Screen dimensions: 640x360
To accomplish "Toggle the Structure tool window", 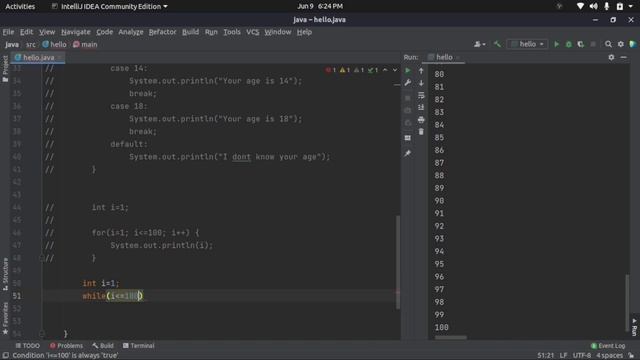I will coord(5,274).
